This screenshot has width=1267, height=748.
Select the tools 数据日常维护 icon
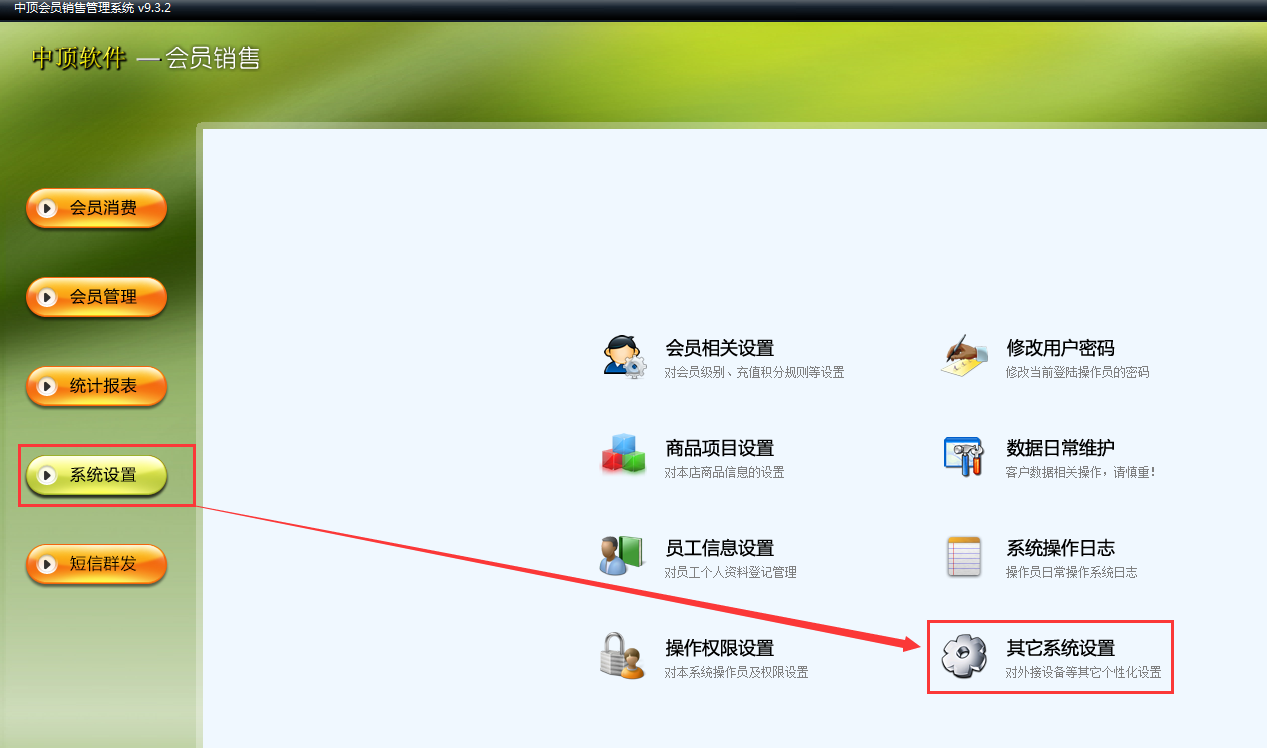pos(964,455)
